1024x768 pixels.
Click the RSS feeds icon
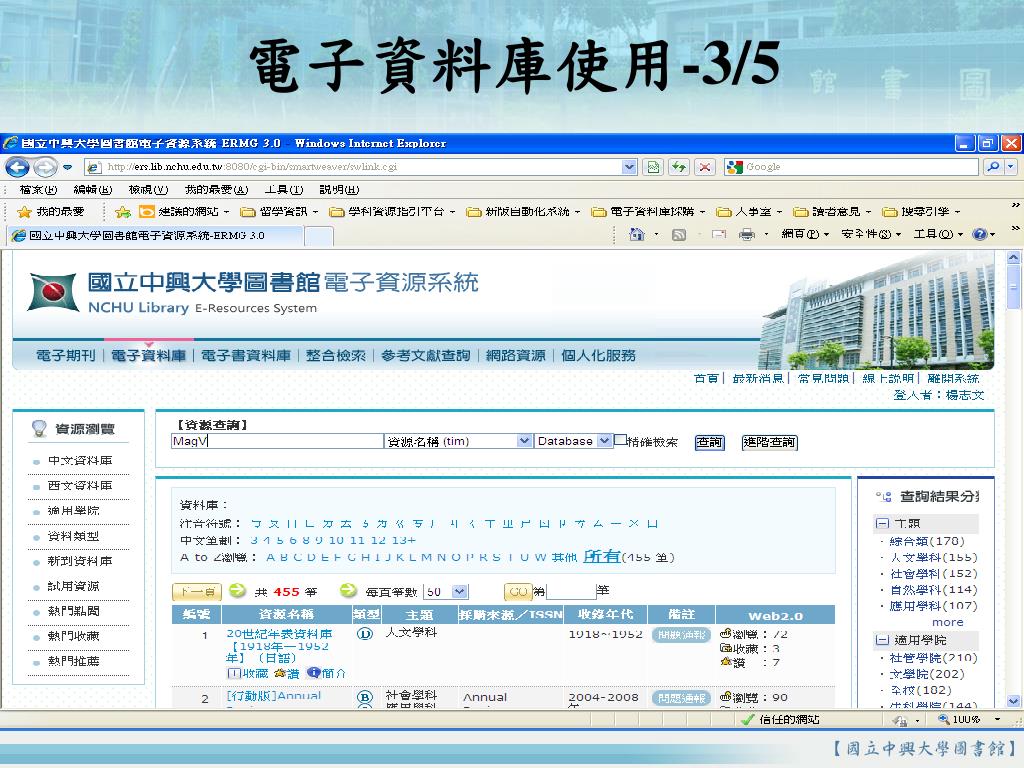coord(679,234)
